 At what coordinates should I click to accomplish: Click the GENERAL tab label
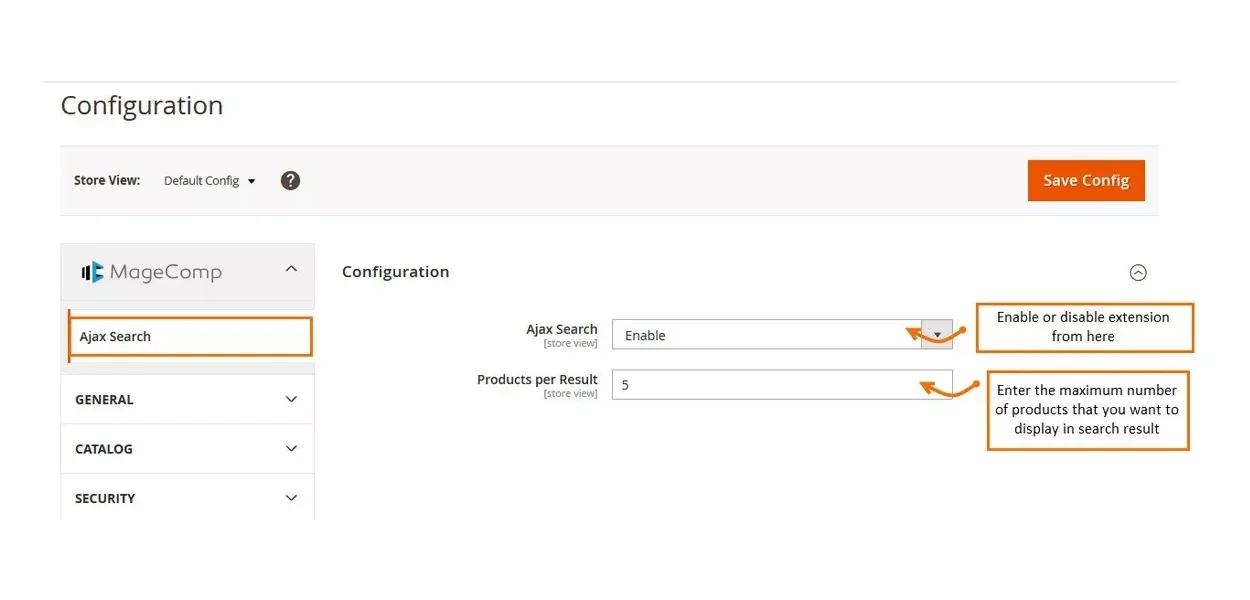click(104, 400)
